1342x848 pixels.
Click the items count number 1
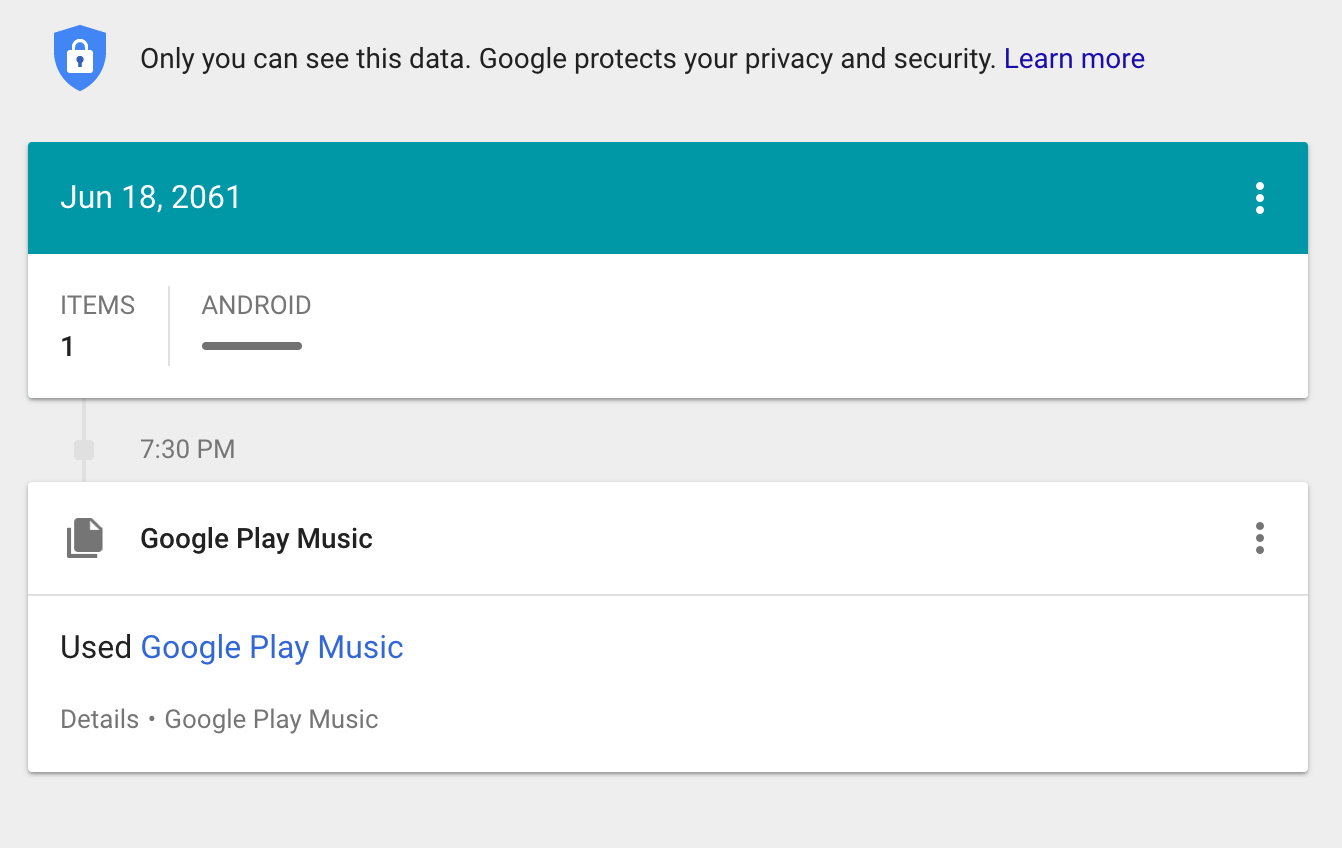[x=67, y=347]
